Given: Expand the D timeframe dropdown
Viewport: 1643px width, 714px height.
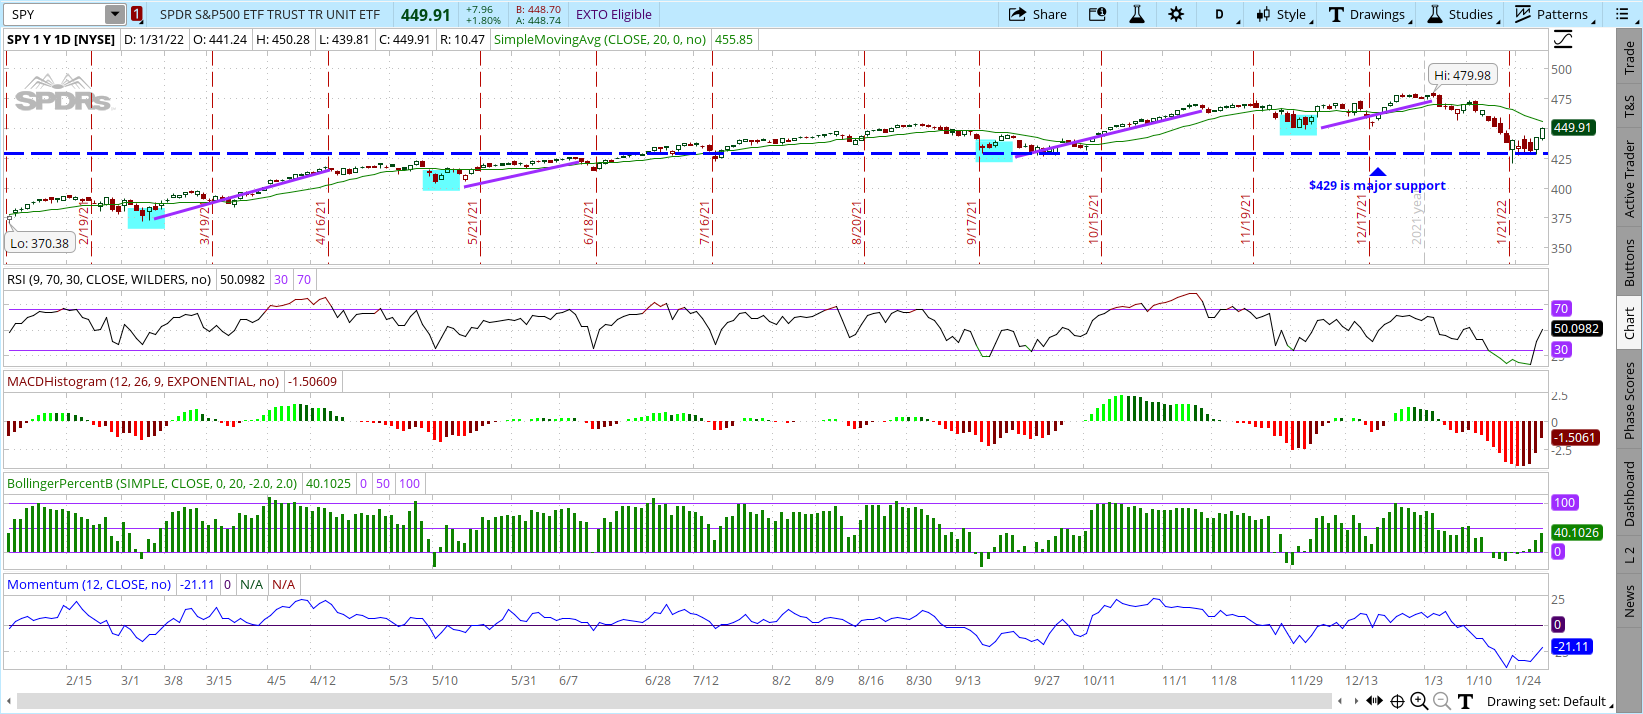Looking at the screenshot, I should click(x=1221, y=14).
